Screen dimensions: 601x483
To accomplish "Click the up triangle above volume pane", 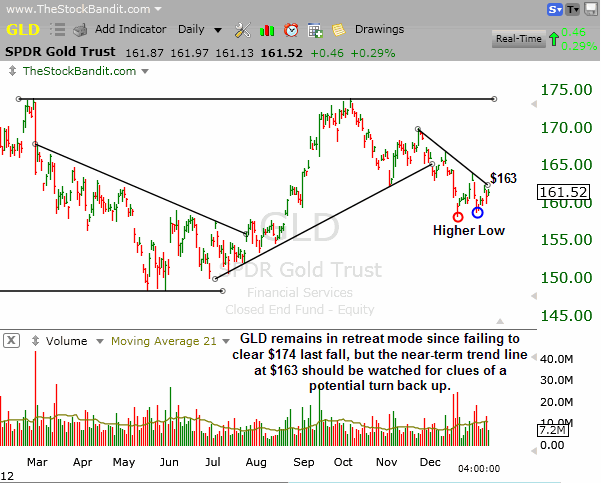I will pyautogui.click(x=500, y=321).
